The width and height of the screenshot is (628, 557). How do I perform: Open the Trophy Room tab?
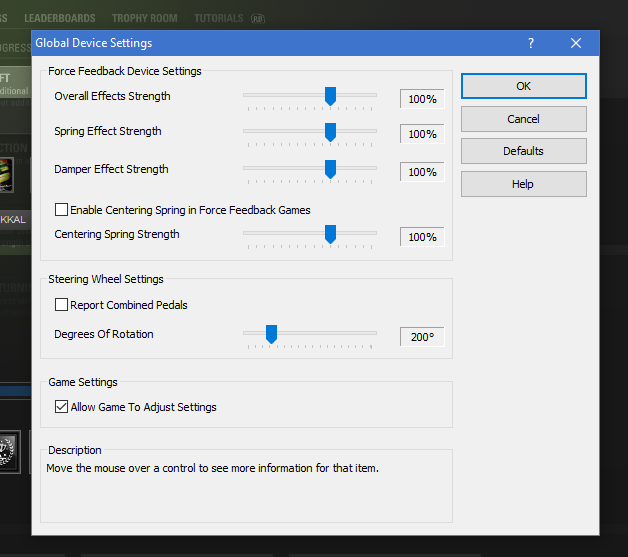pos(144,18)
